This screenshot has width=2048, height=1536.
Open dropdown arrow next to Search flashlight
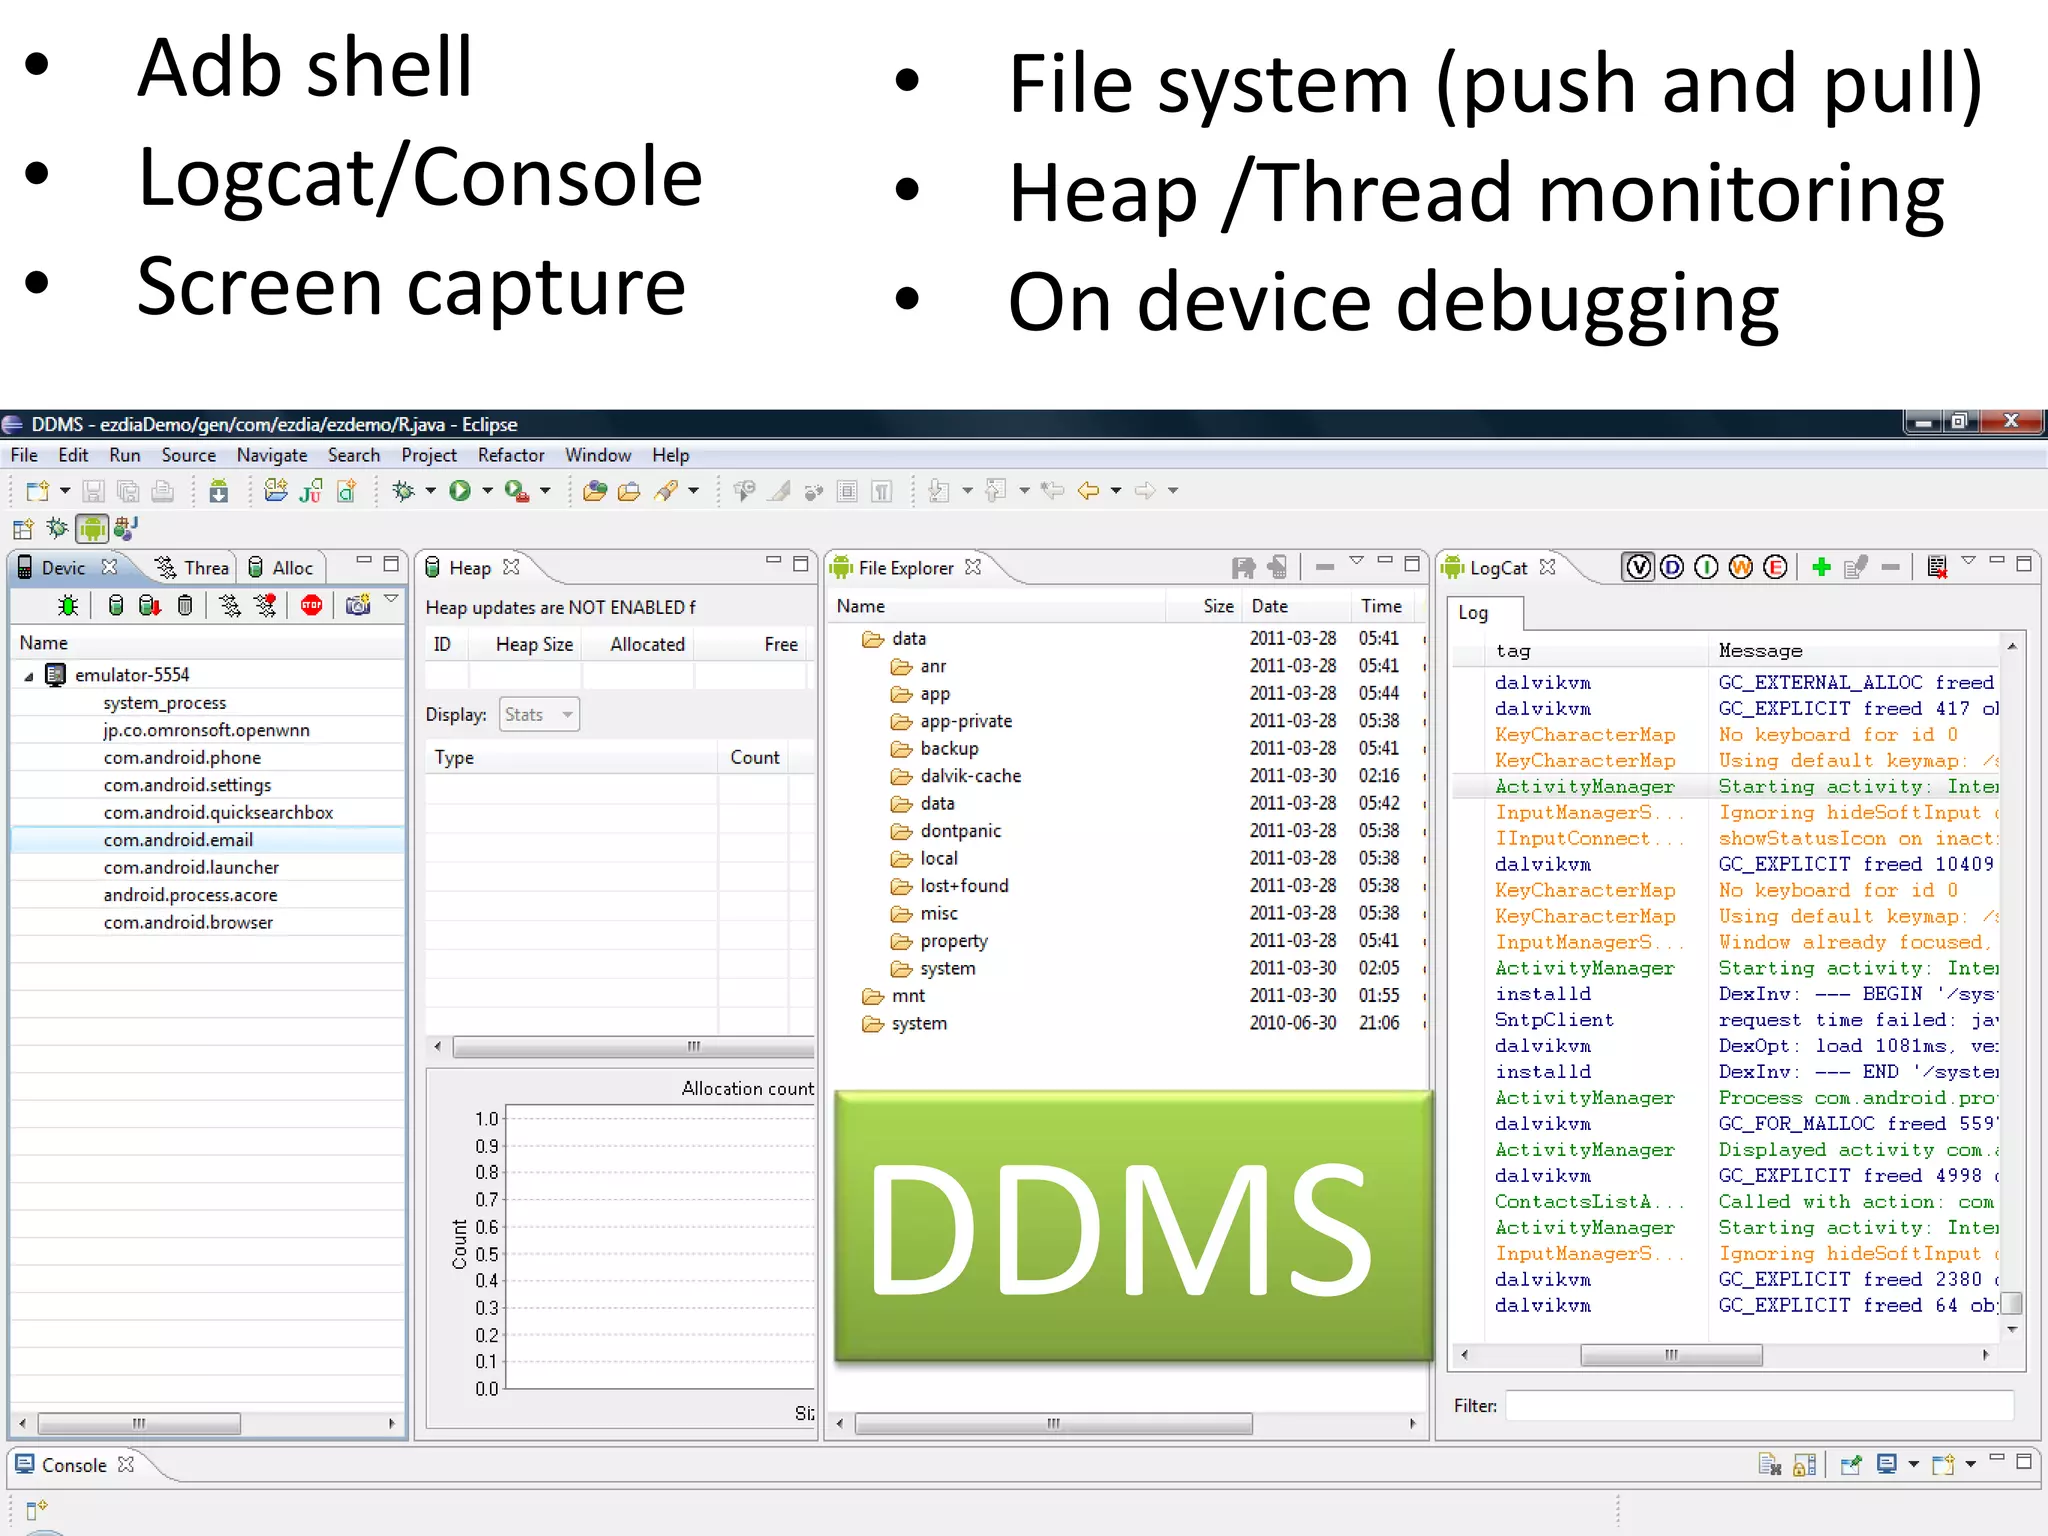click(693, 491)
